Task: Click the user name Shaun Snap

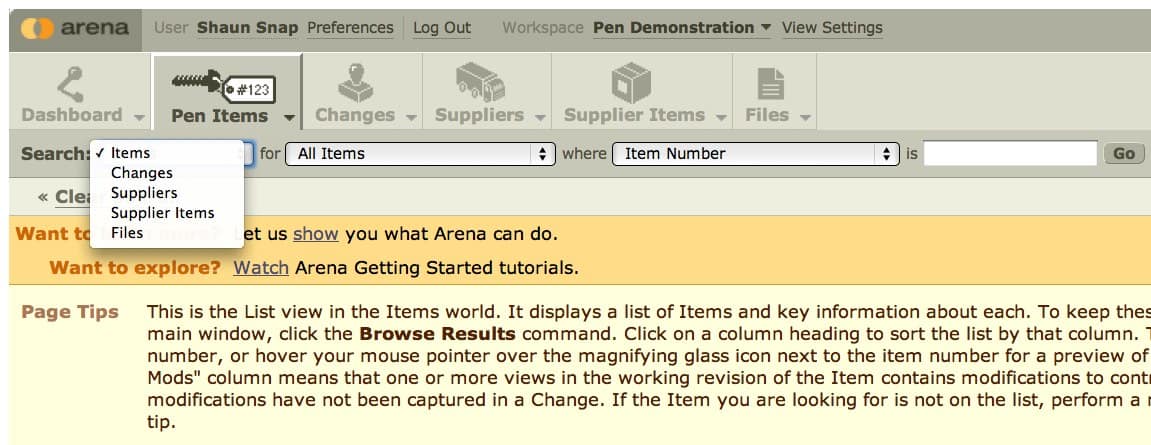Action: point(247,28)
